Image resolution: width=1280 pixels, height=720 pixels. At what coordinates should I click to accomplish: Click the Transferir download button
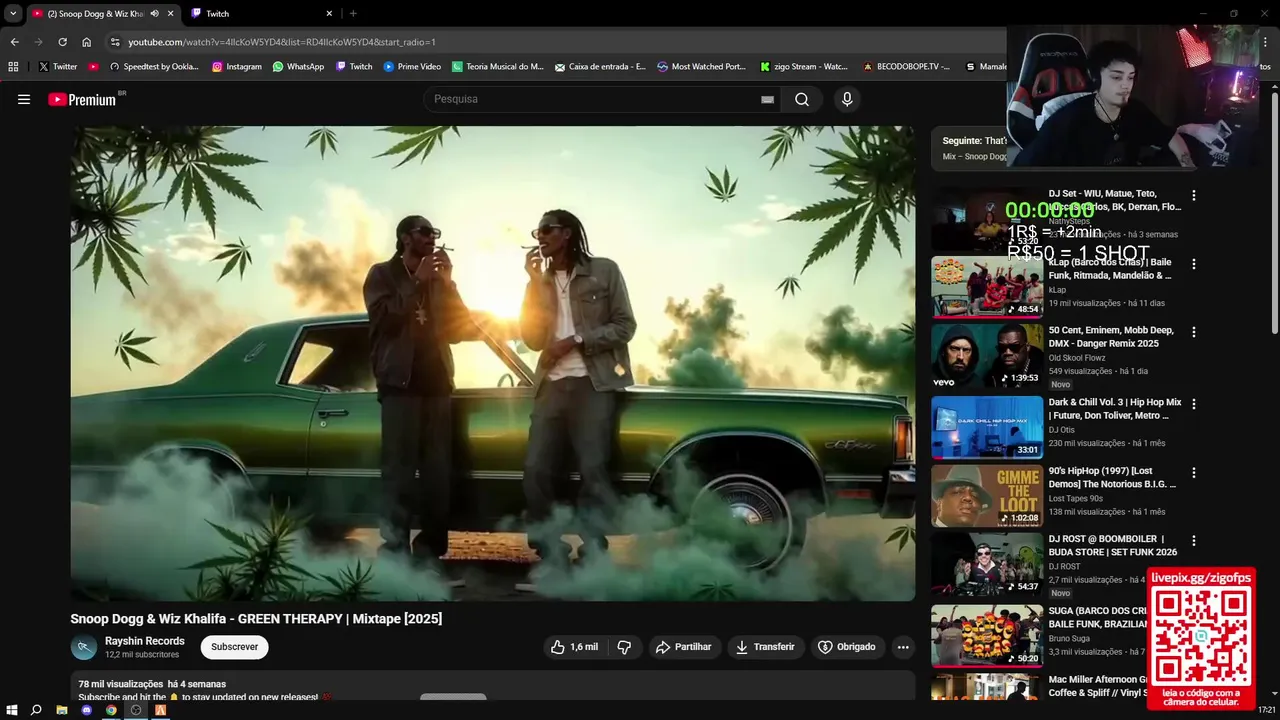pos(765,647)
